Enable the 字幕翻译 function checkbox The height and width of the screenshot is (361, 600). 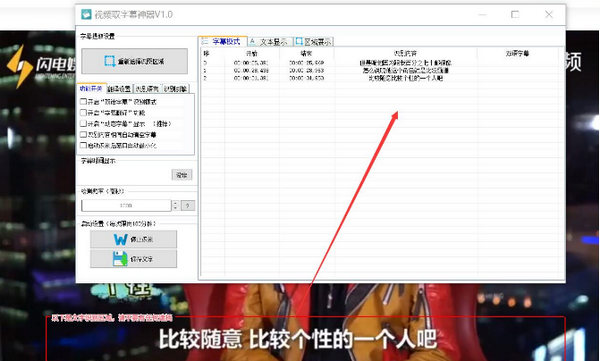[x=83, y=113]
